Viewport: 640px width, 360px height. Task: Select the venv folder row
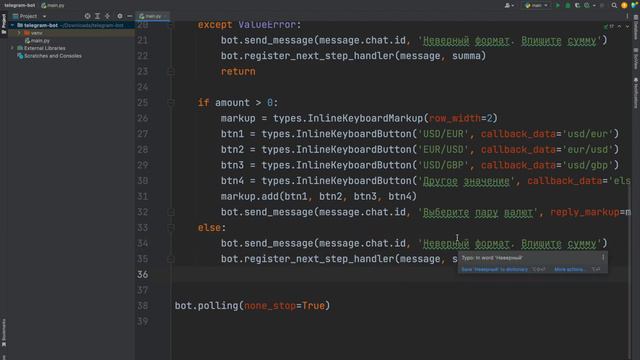71,33
